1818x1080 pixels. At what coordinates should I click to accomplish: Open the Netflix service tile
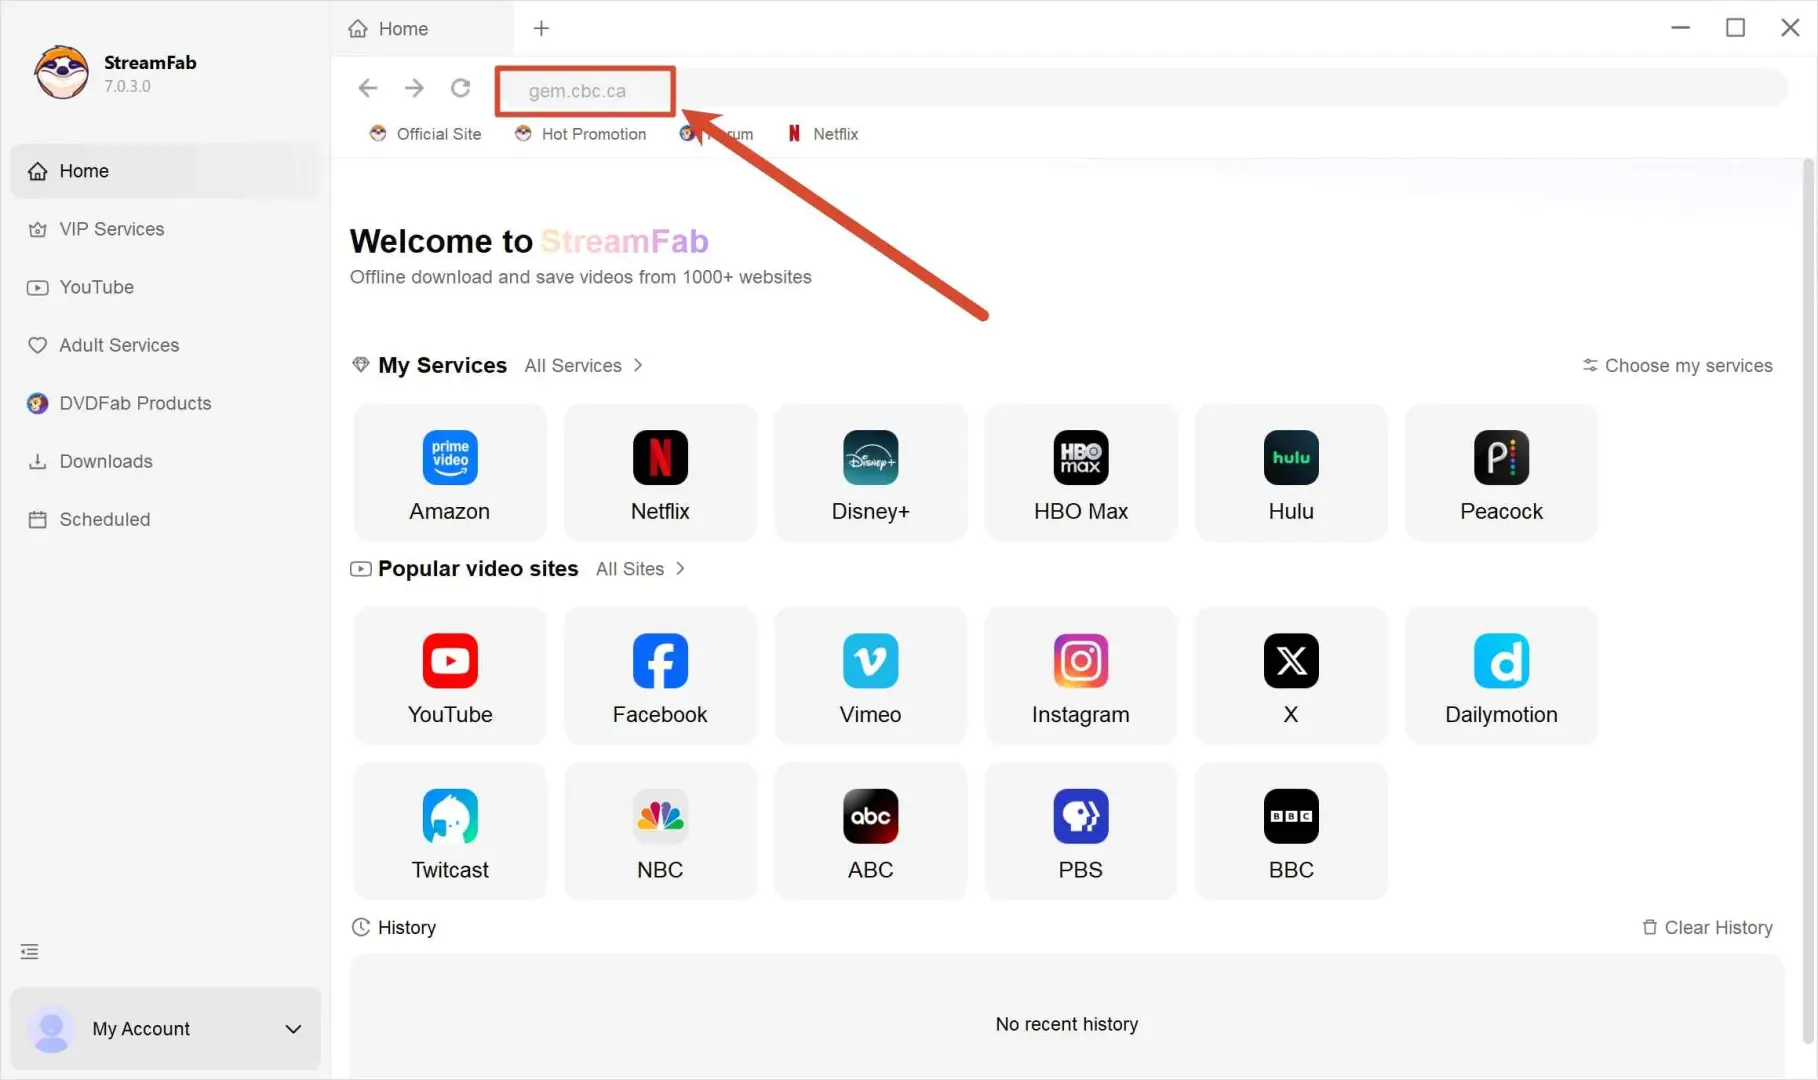(660, 473)
